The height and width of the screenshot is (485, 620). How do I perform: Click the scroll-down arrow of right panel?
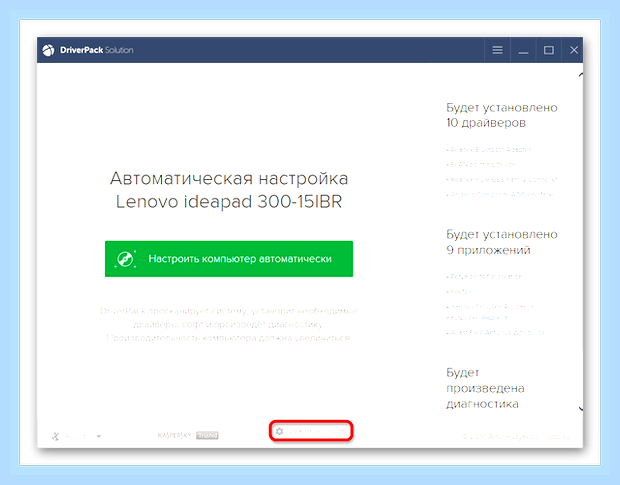580,409
